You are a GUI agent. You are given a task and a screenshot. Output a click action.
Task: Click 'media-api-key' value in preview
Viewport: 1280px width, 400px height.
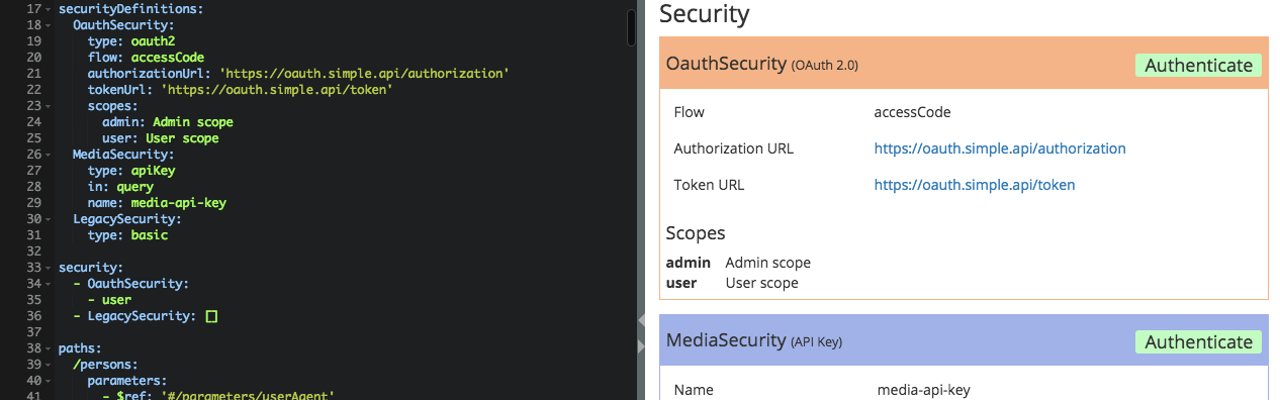[x=923, y=390]
